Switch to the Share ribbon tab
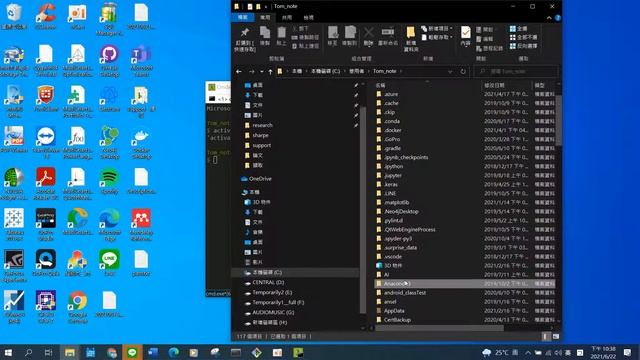640x360 pixels. [287, 18]
